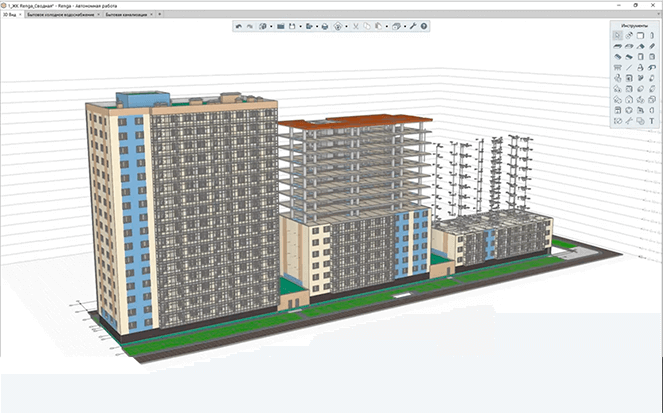The width and height of the screenshot is (663, 413).
Task: Expand the dropdown arrow beside Paste icon
Action: coord(387,26)
